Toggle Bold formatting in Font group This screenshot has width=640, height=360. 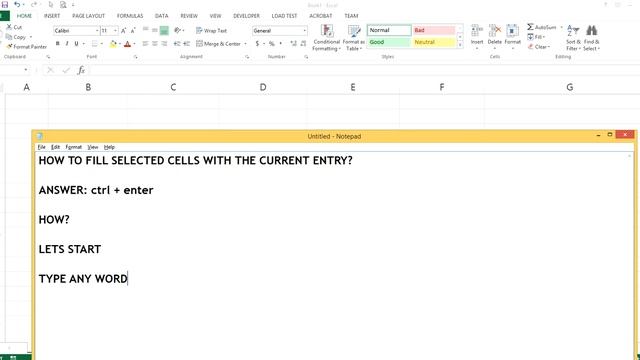click(x=58, y=43)
